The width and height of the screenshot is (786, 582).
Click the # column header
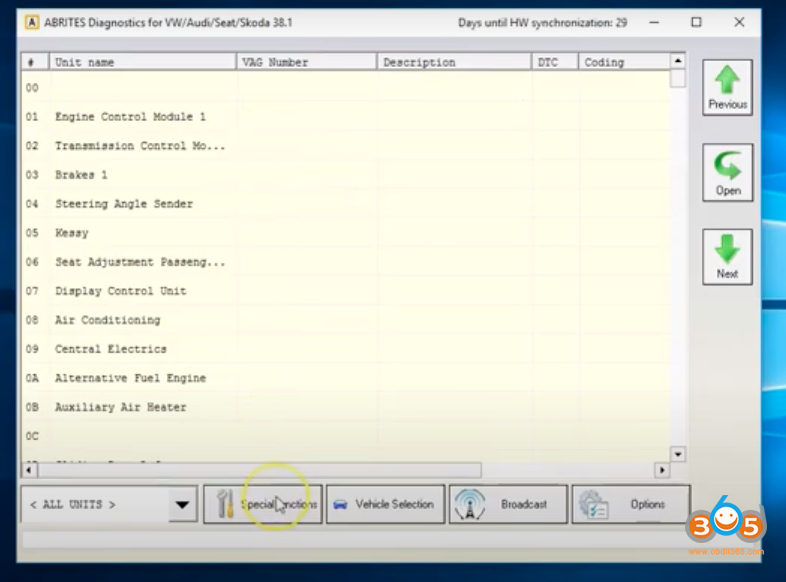(35, 62)
